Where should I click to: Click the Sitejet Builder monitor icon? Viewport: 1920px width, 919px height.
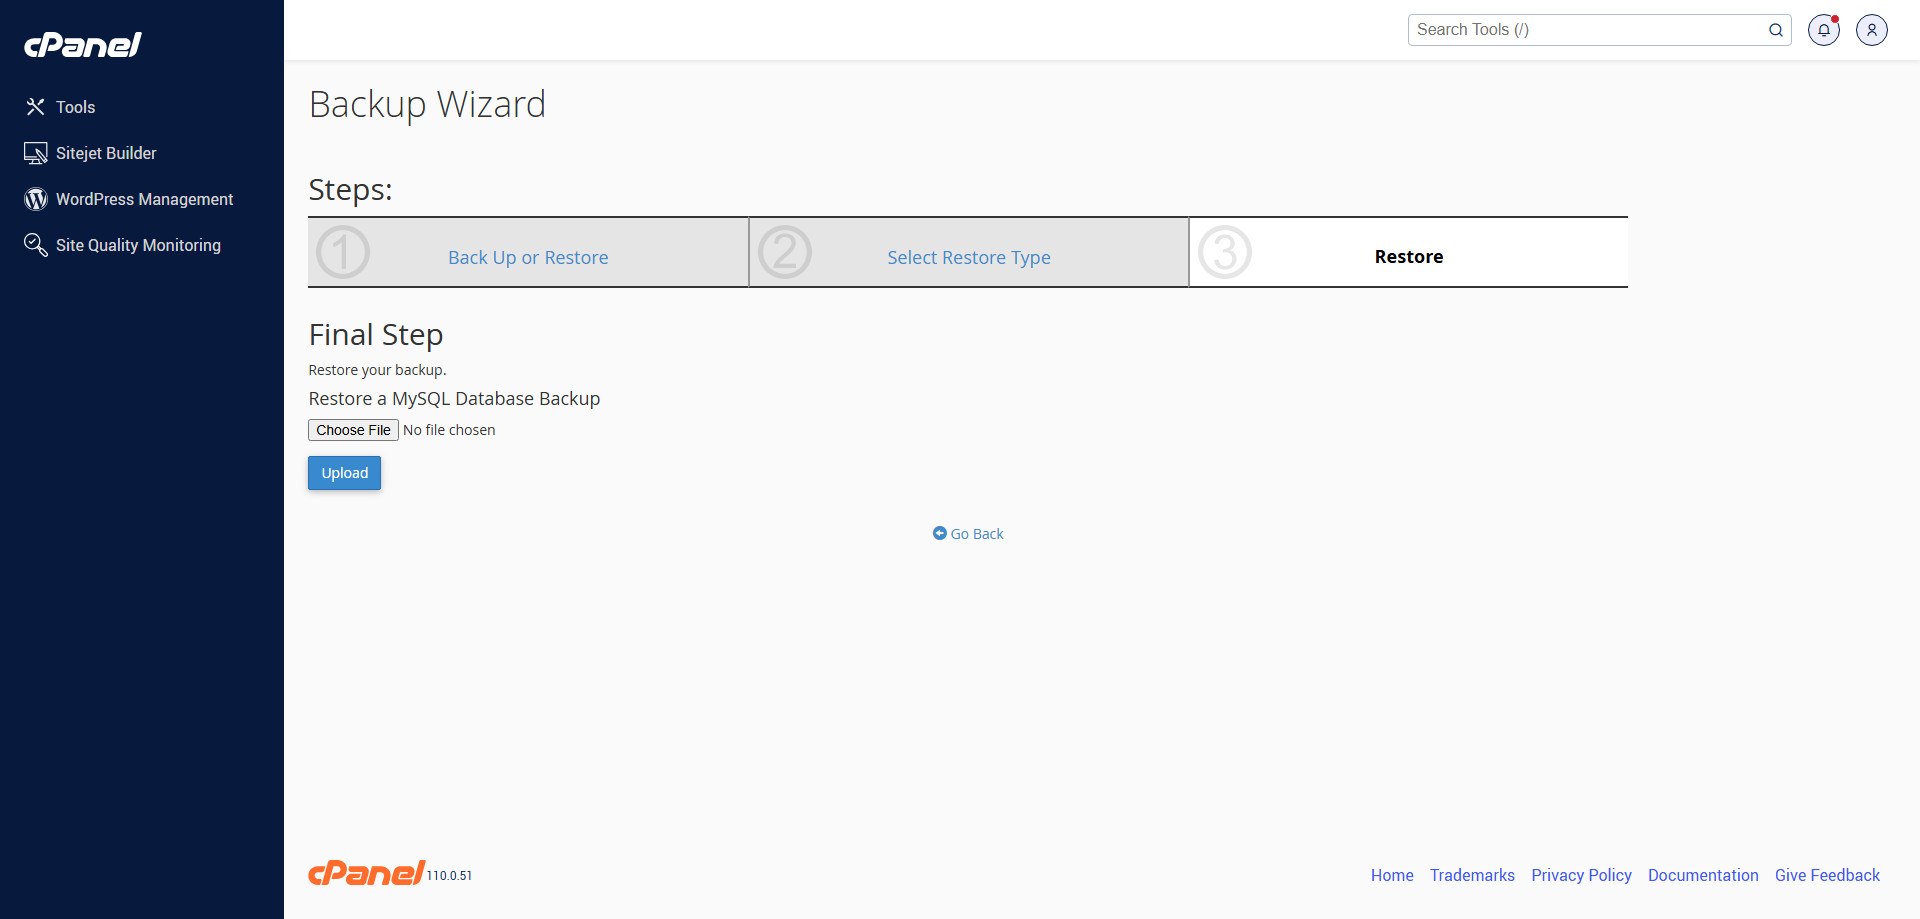(36, 153)
